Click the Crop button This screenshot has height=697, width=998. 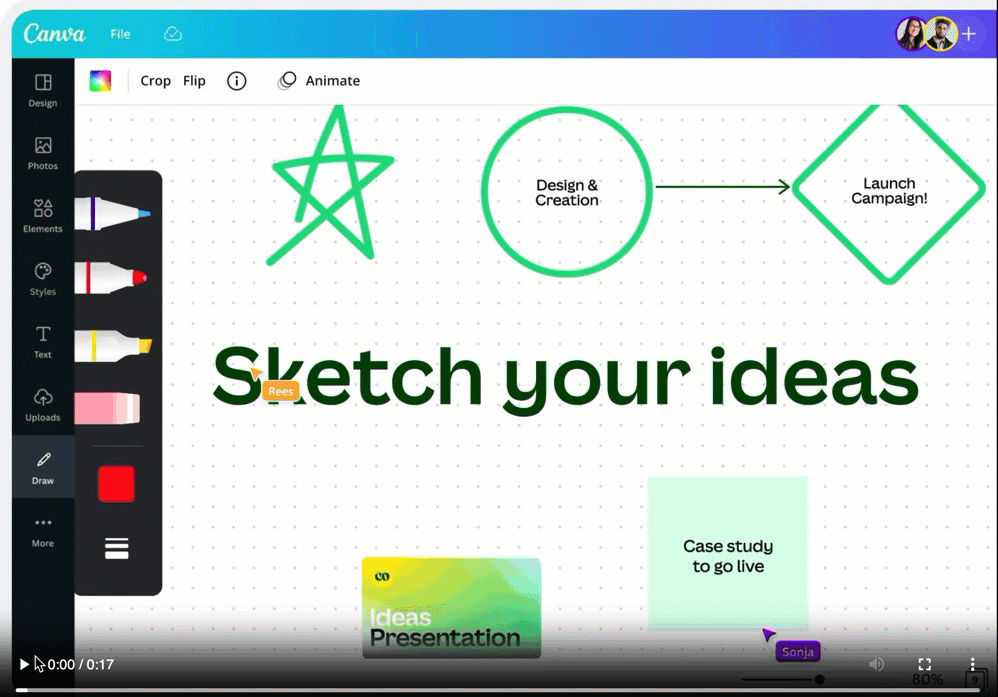coord(155,81)
